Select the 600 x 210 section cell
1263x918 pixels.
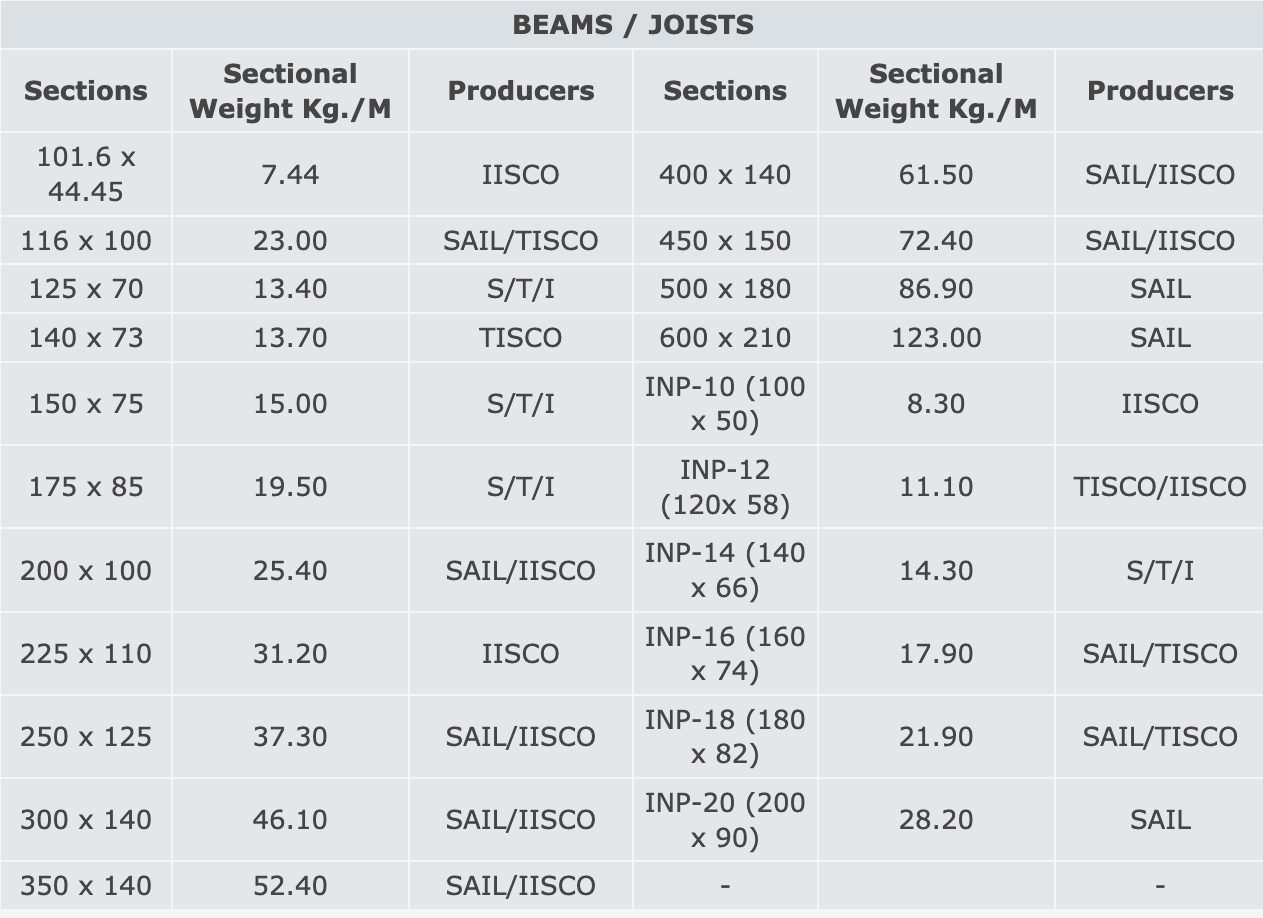[724, 338]
